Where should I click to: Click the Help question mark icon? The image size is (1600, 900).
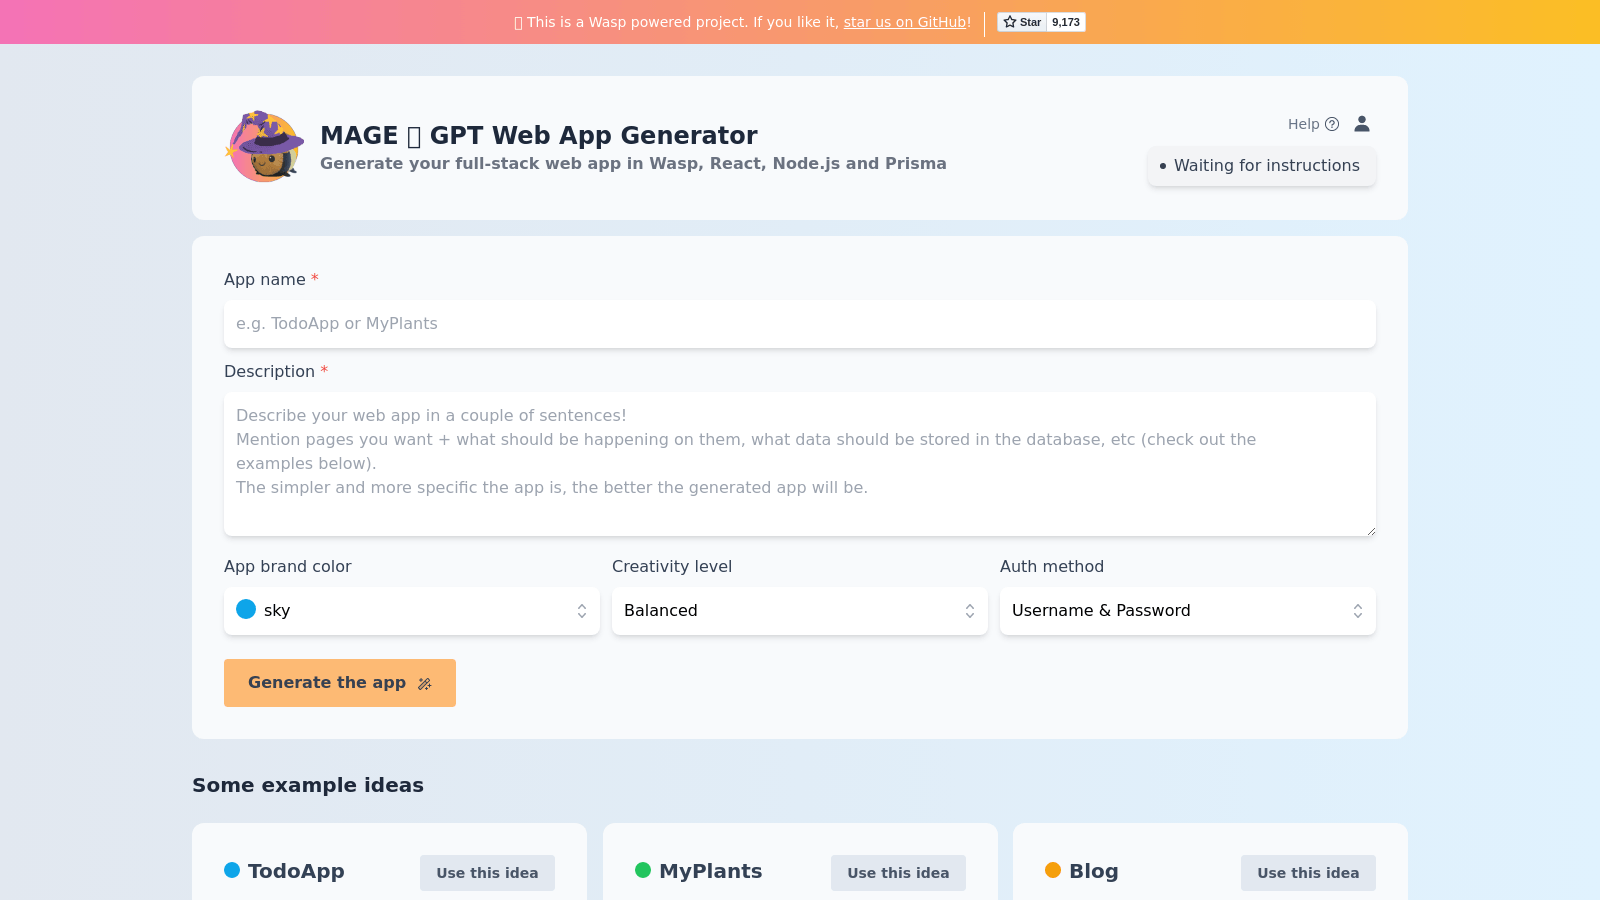pyautogui.click(x=1332, y=124)
